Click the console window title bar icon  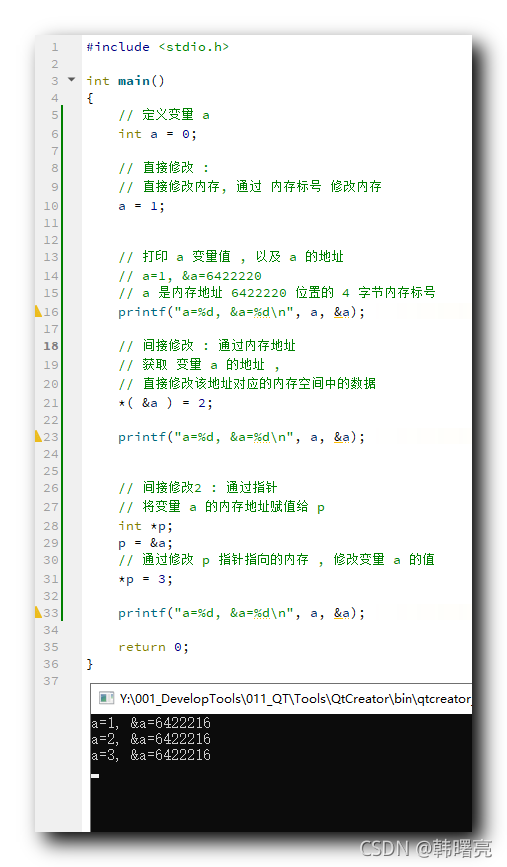pos(106,698)
